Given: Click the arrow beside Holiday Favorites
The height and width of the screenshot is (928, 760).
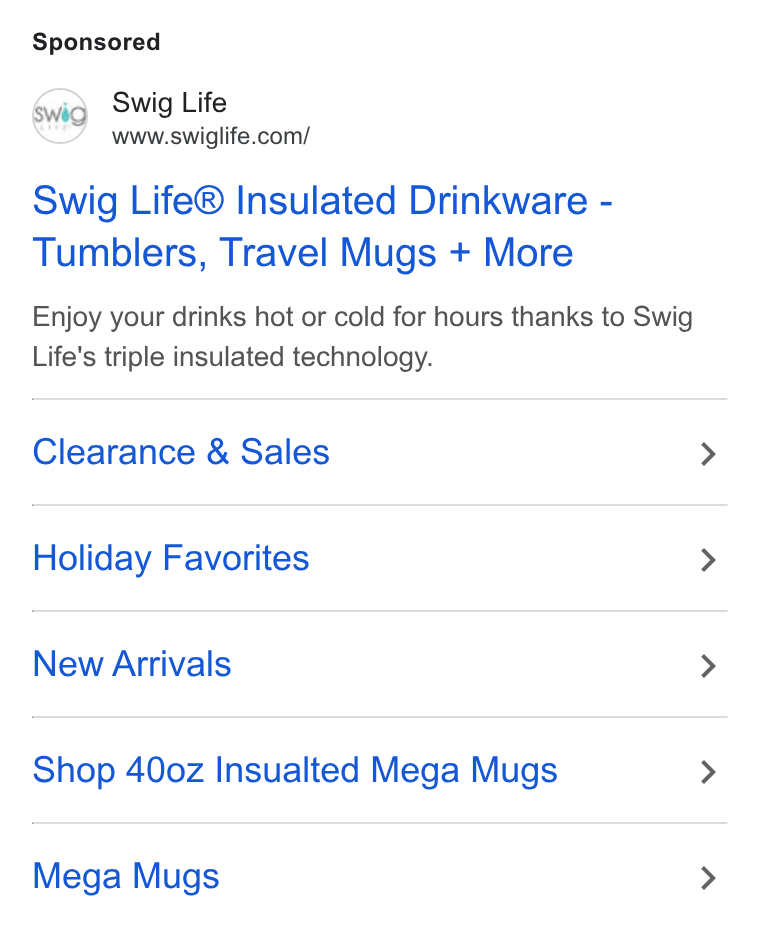Looking at the screenshot, I should 709,560.
